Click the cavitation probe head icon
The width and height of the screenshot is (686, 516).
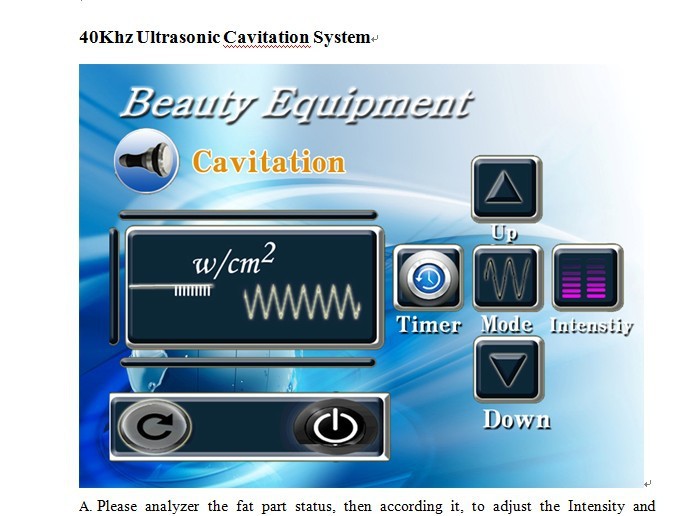click(x=146, y=161)
